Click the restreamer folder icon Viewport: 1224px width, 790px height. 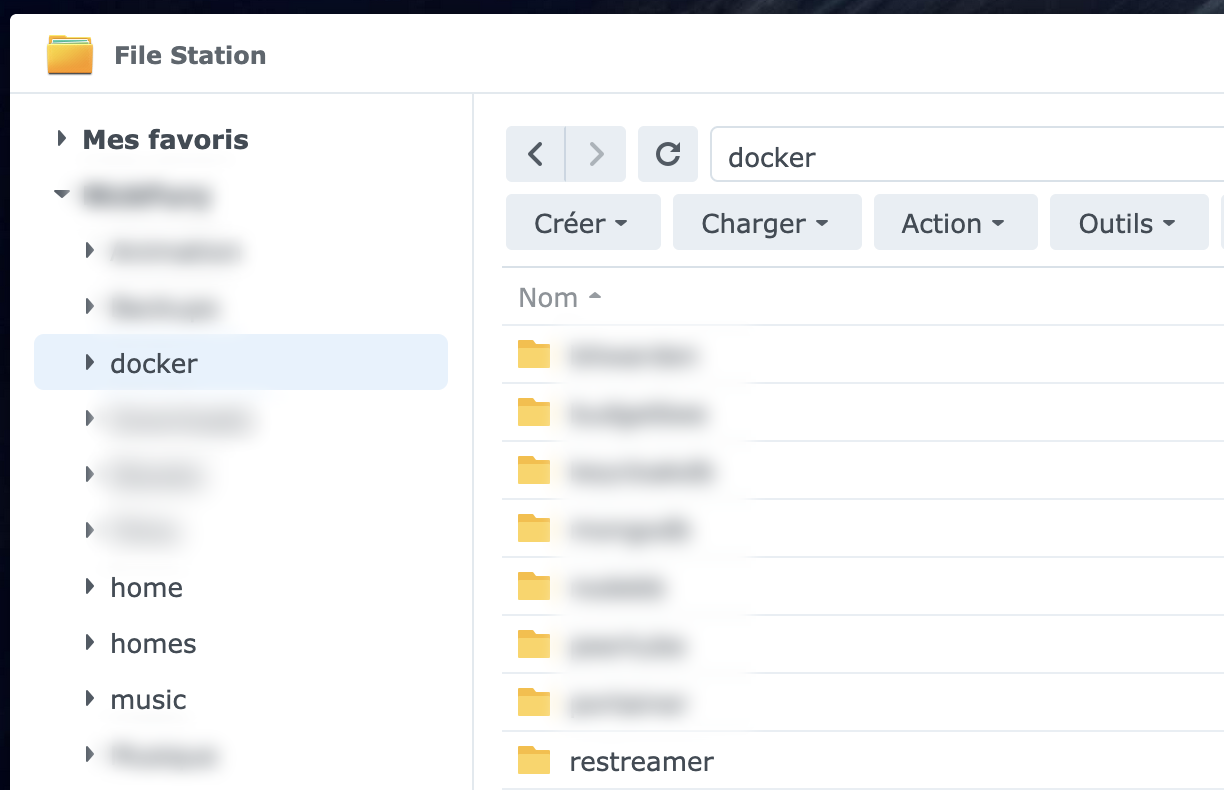coord(534,761)
